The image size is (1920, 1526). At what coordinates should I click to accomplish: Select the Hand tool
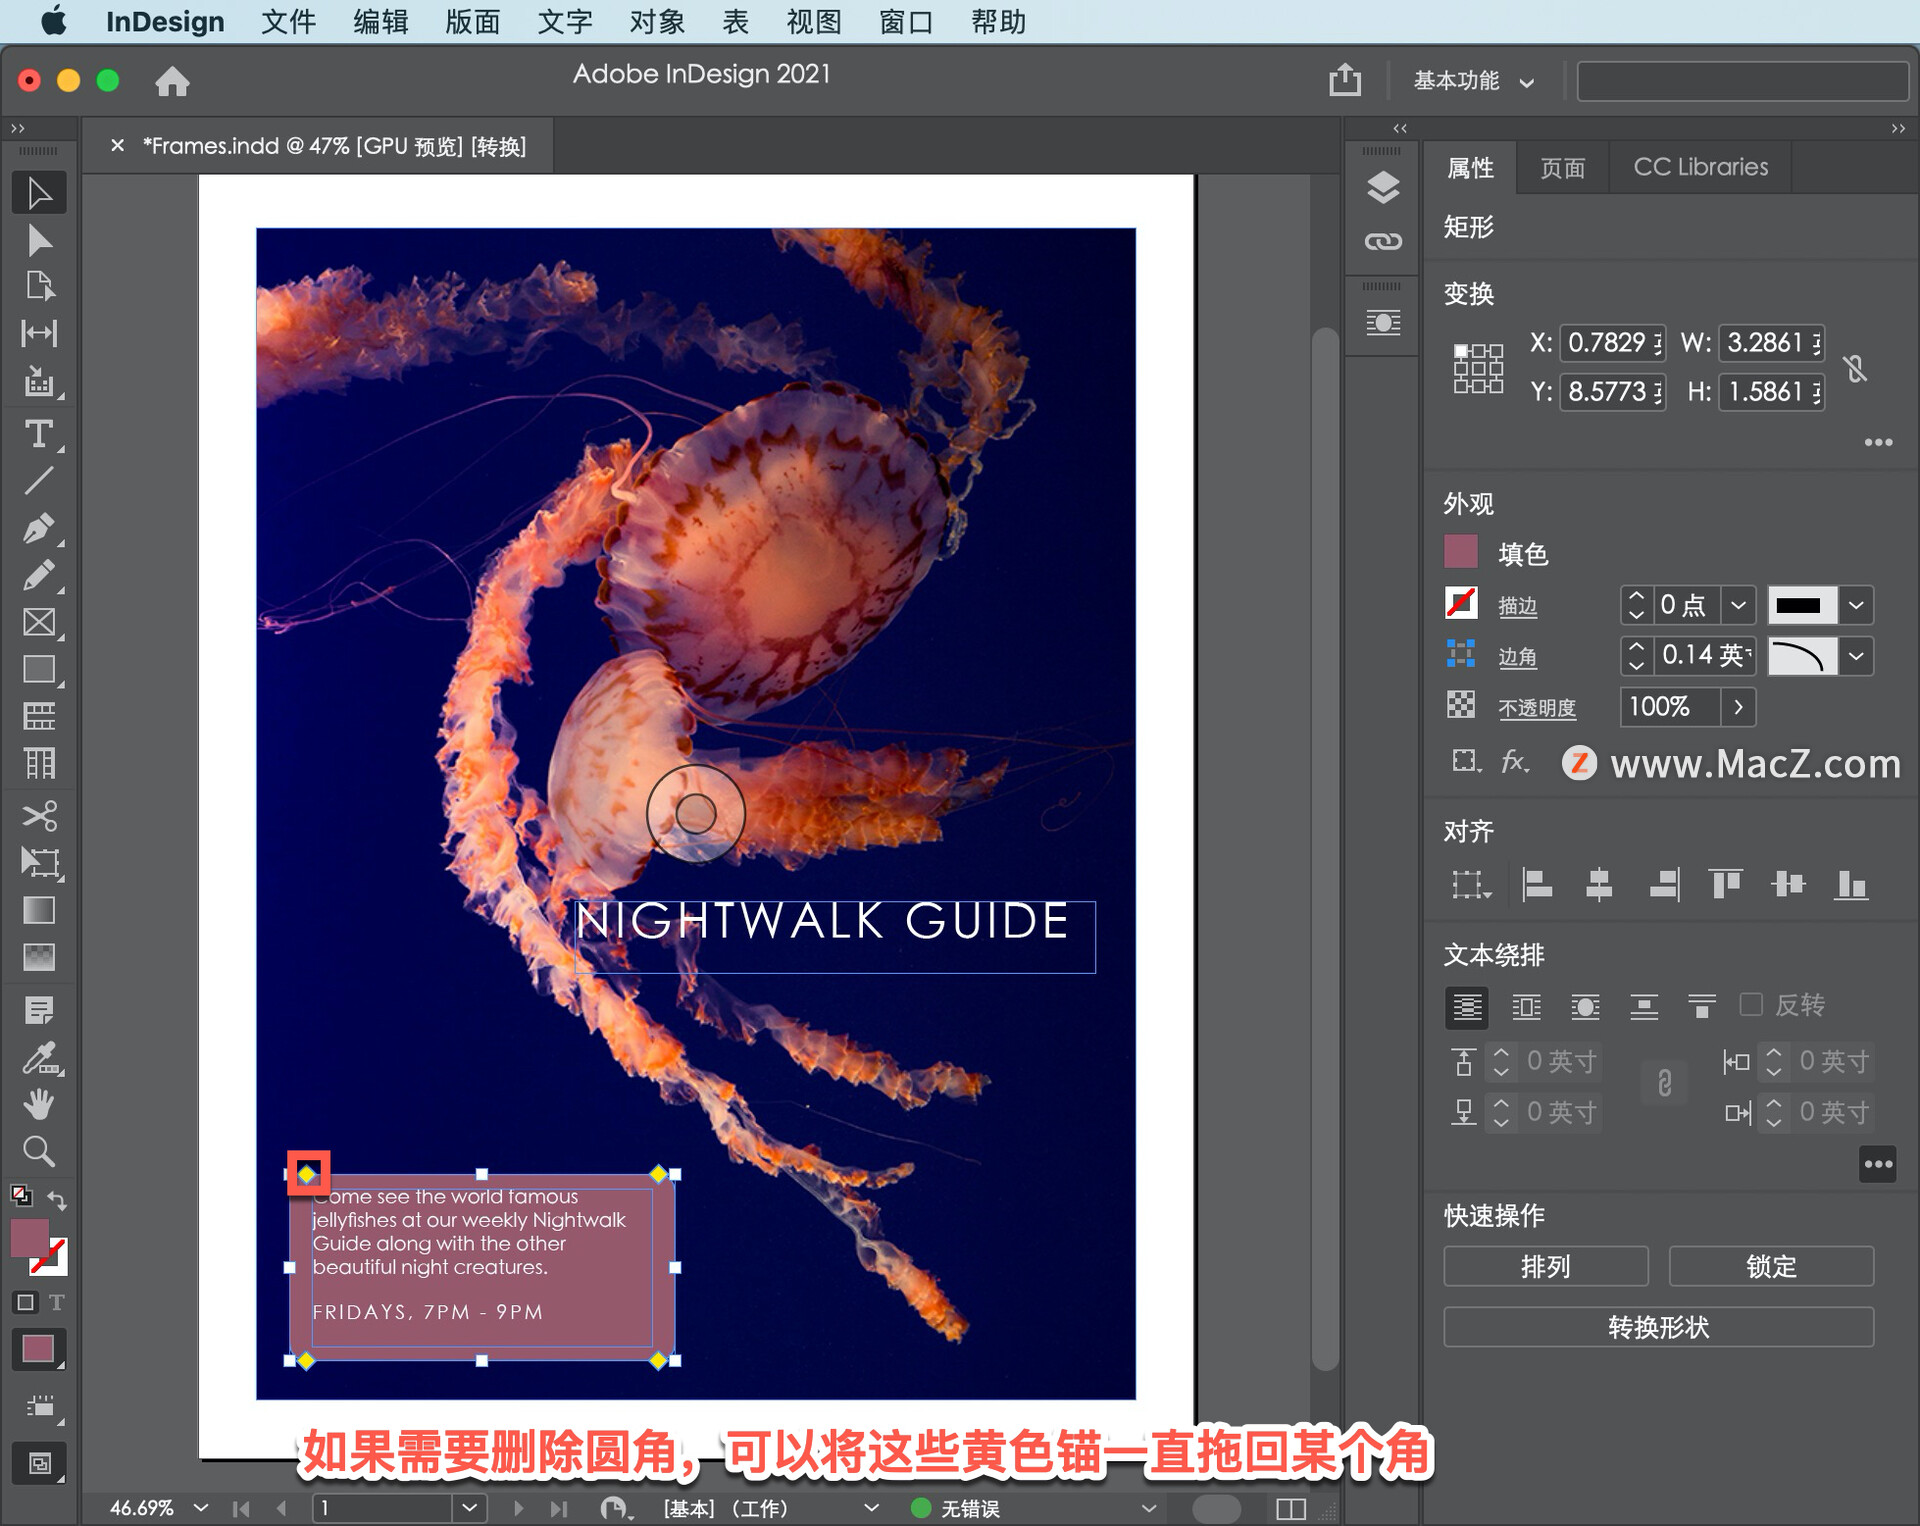(39, 1105)
